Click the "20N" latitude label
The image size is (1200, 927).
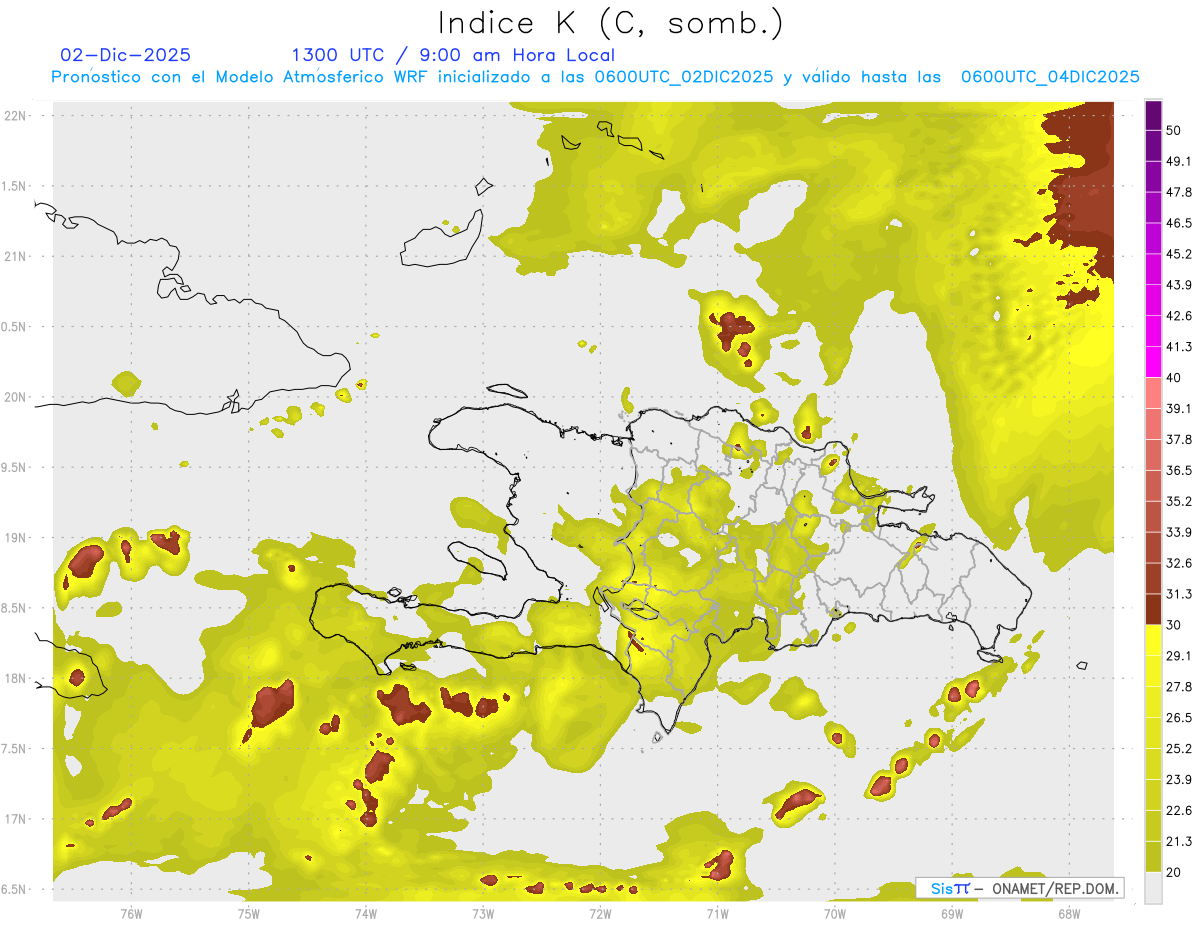click(x=16, y=397)
